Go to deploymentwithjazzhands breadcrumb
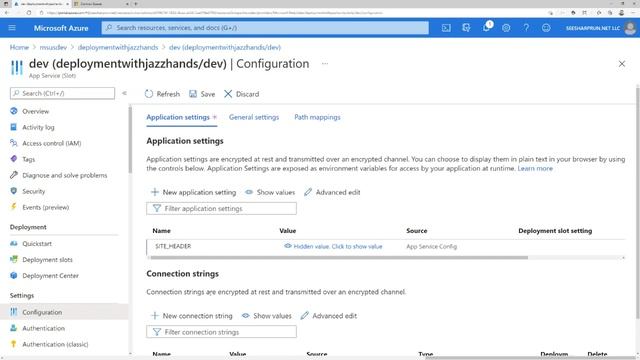The width and height of the screenshot is (640, 360). pyautogui.click(x=118, y=47)
